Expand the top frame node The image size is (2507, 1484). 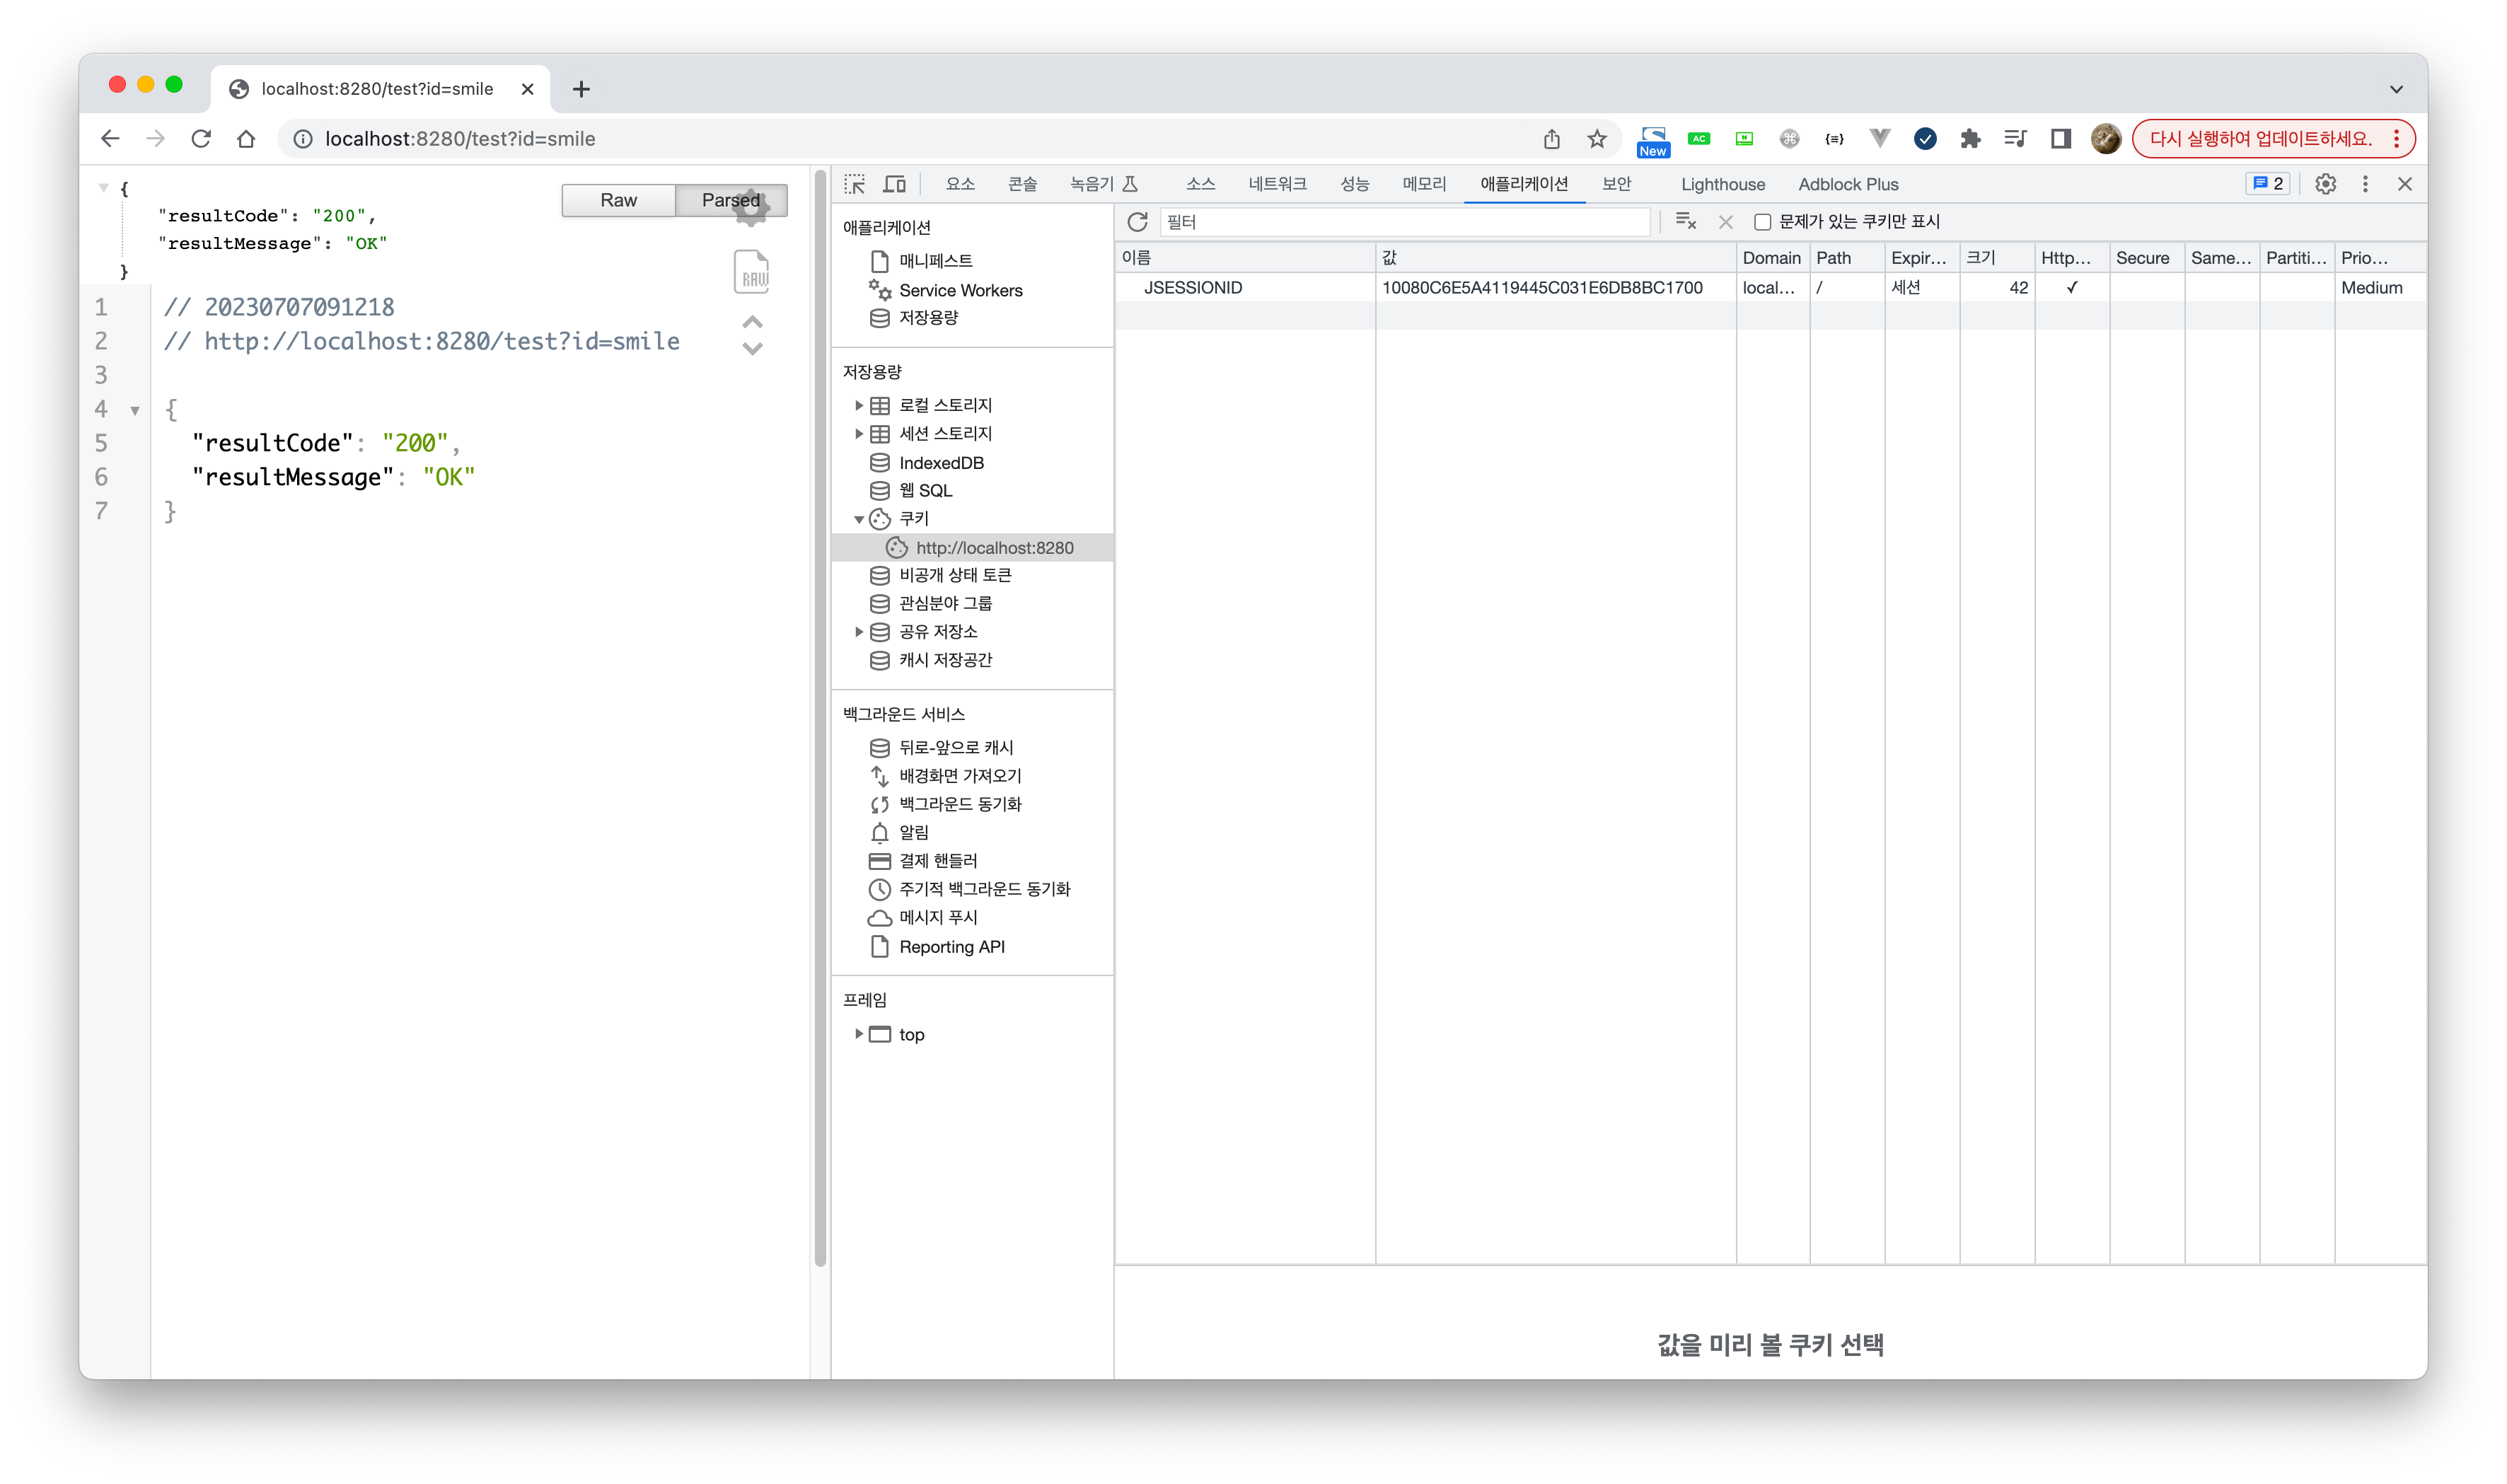(859, 1034)
